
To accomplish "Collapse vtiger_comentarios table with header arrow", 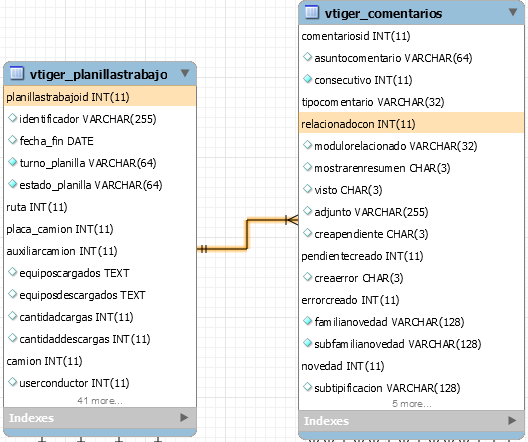I will tap(513, 12).
